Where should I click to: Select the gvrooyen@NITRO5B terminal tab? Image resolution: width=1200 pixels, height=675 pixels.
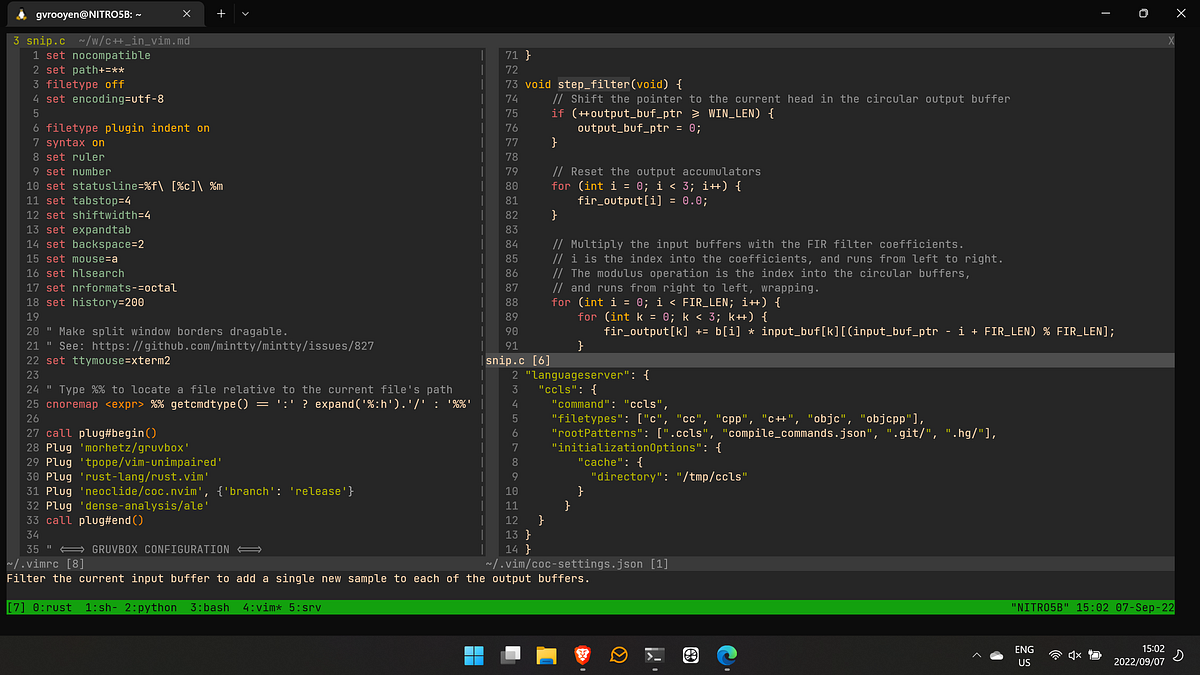click(x=90, y=14)
